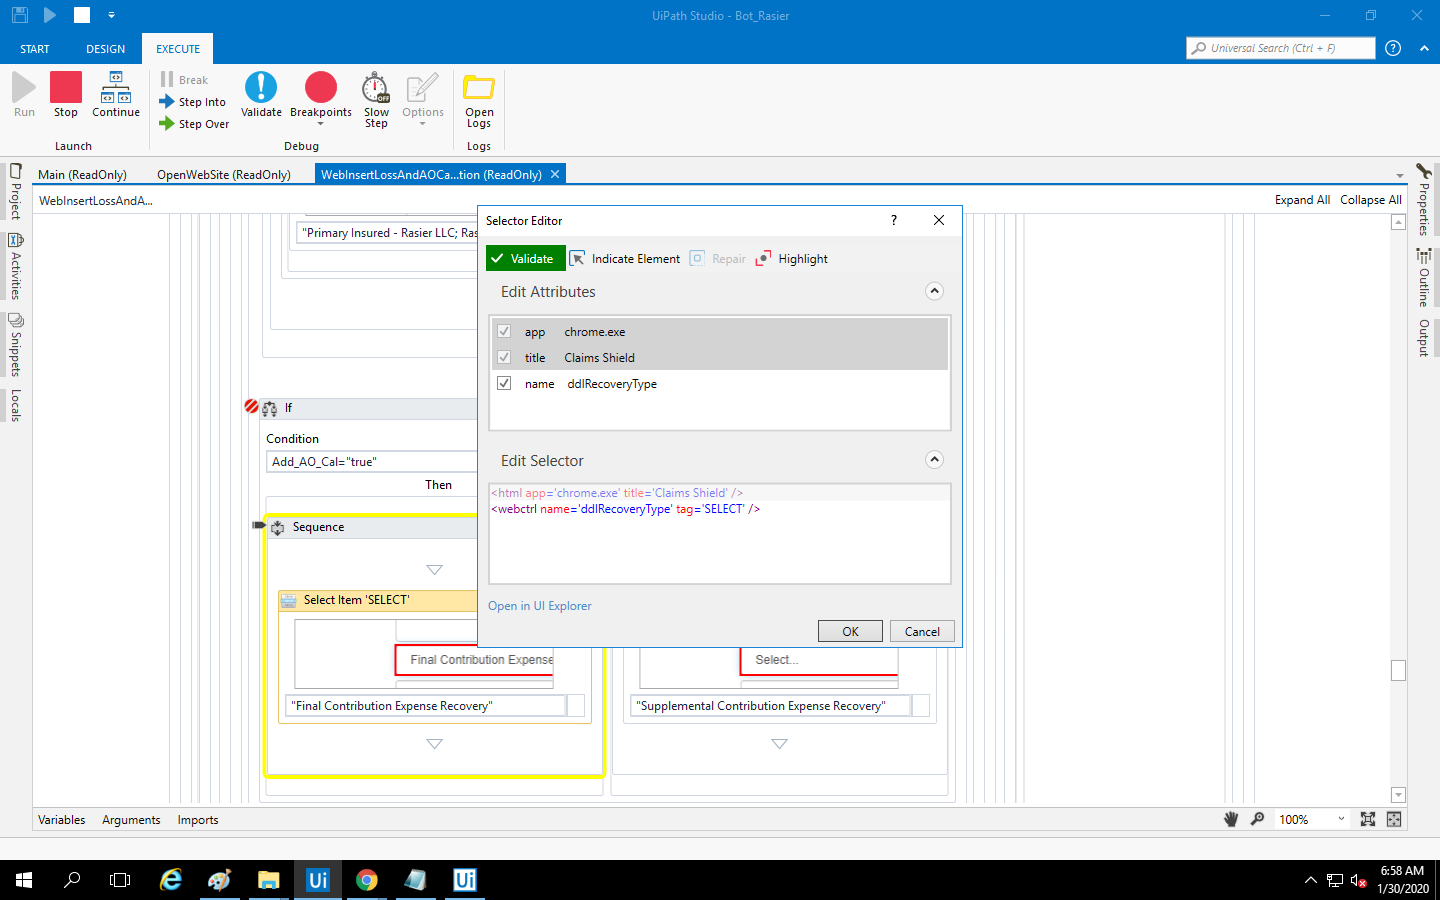The image size is (1440, 900).
Task: Open Logs folder
Action: (479, 101)
